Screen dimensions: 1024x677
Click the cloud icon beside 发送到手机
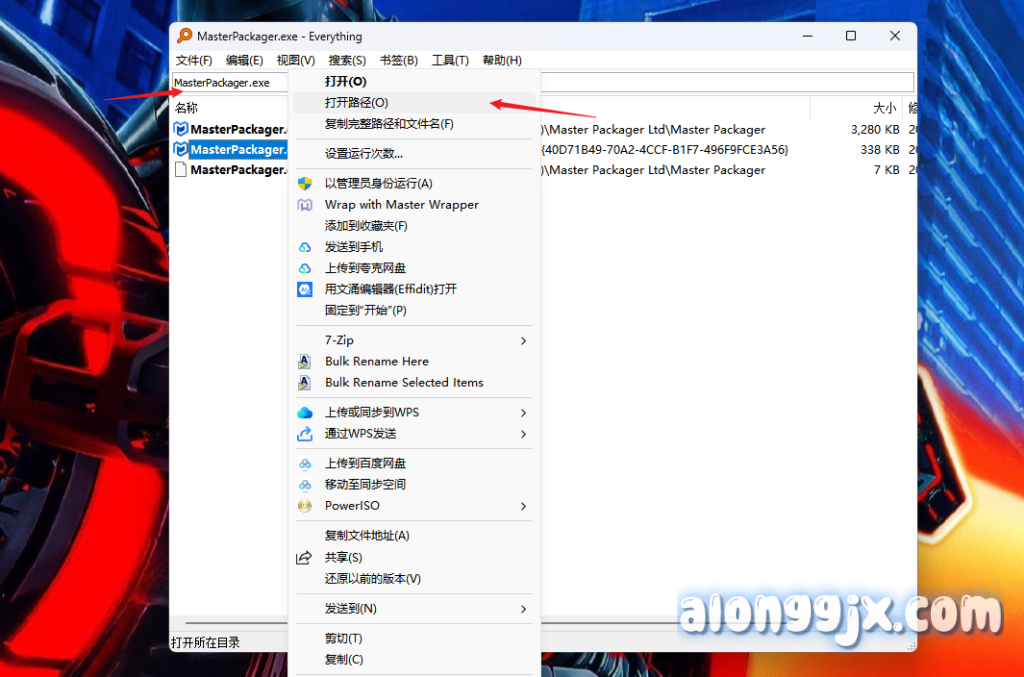[x=305, y=247]
